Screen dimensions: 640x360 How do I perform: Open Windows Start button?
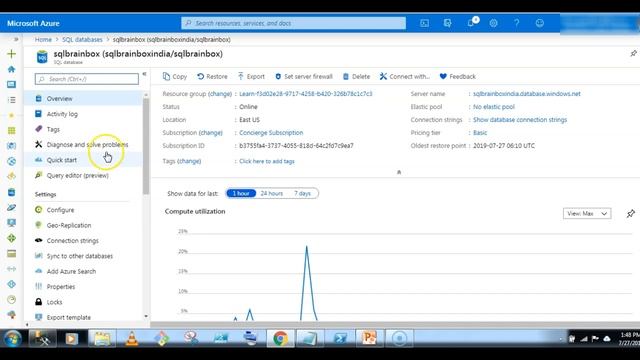coord(12,338)
